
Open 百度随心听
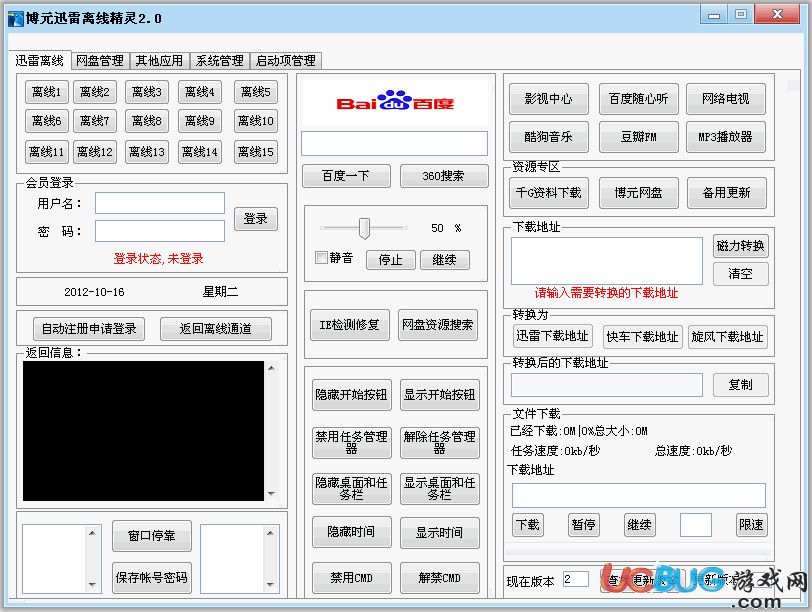tap(639, 99)
